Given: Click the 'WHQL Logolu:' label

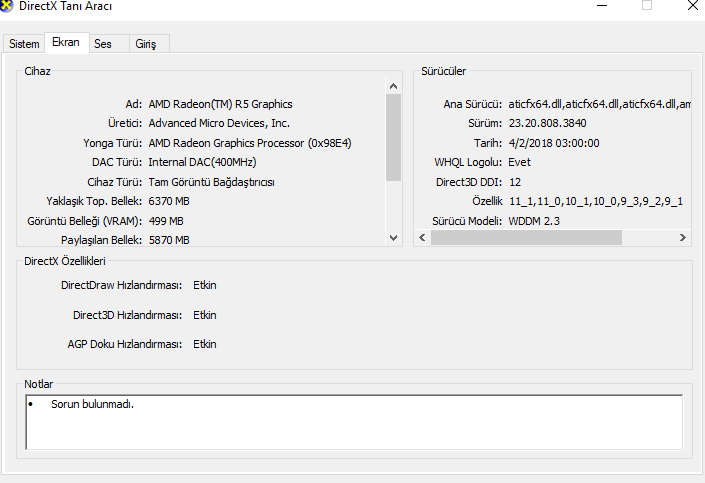Looking at the screenshot, I should coord(468,162).
